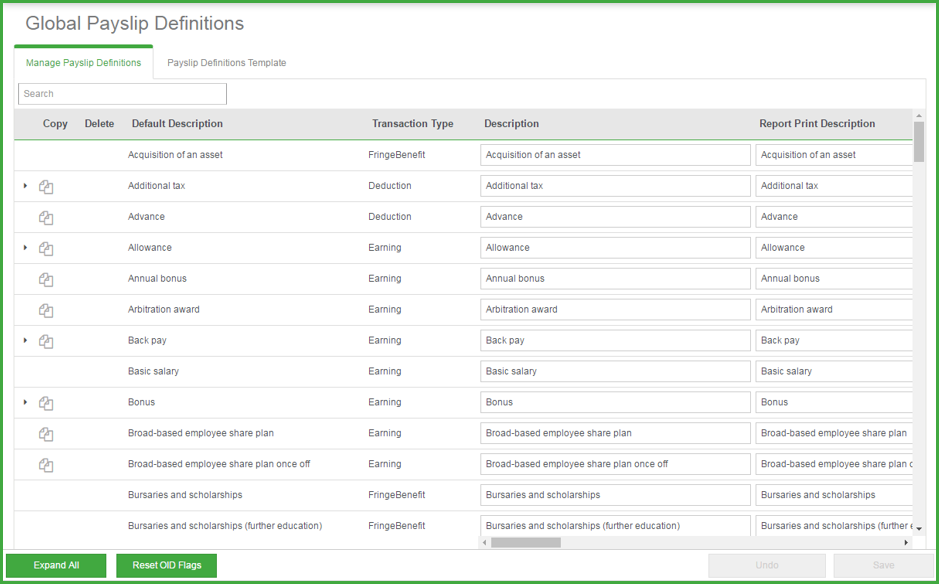Edit Description field for Basic salary
The height and width of the screenshot is (584, 939).
(x=615, y=371)
